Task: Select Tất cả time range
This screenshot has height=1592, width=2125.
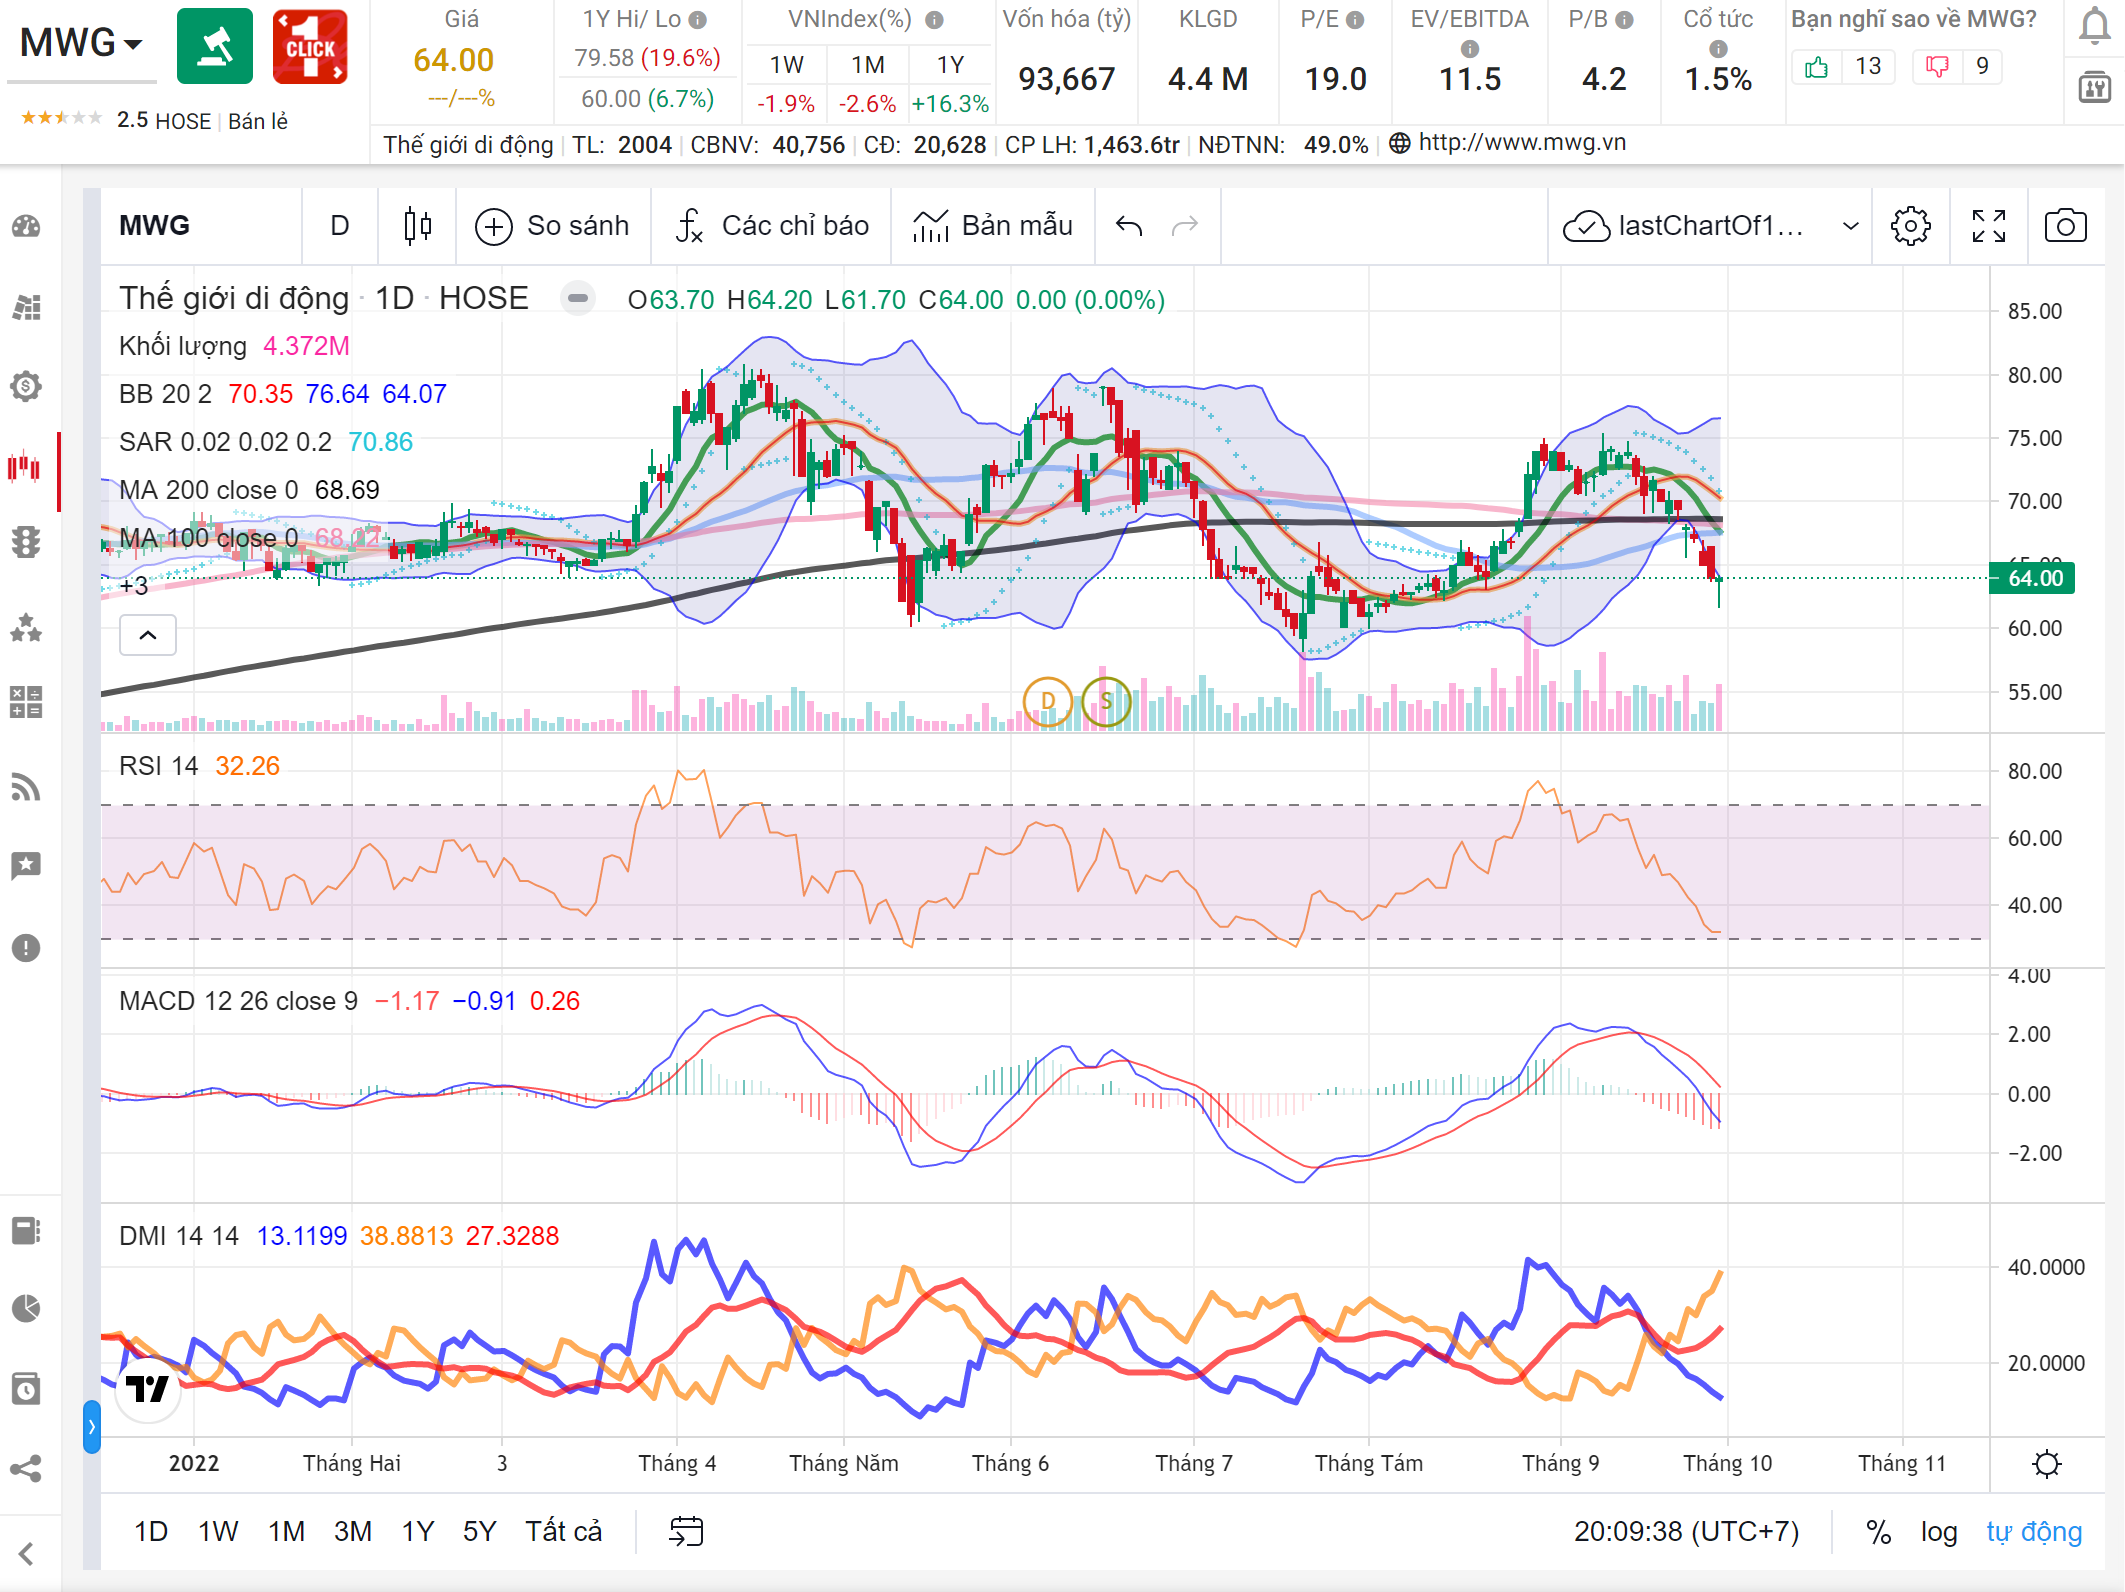Action: tap(564, 1532)
